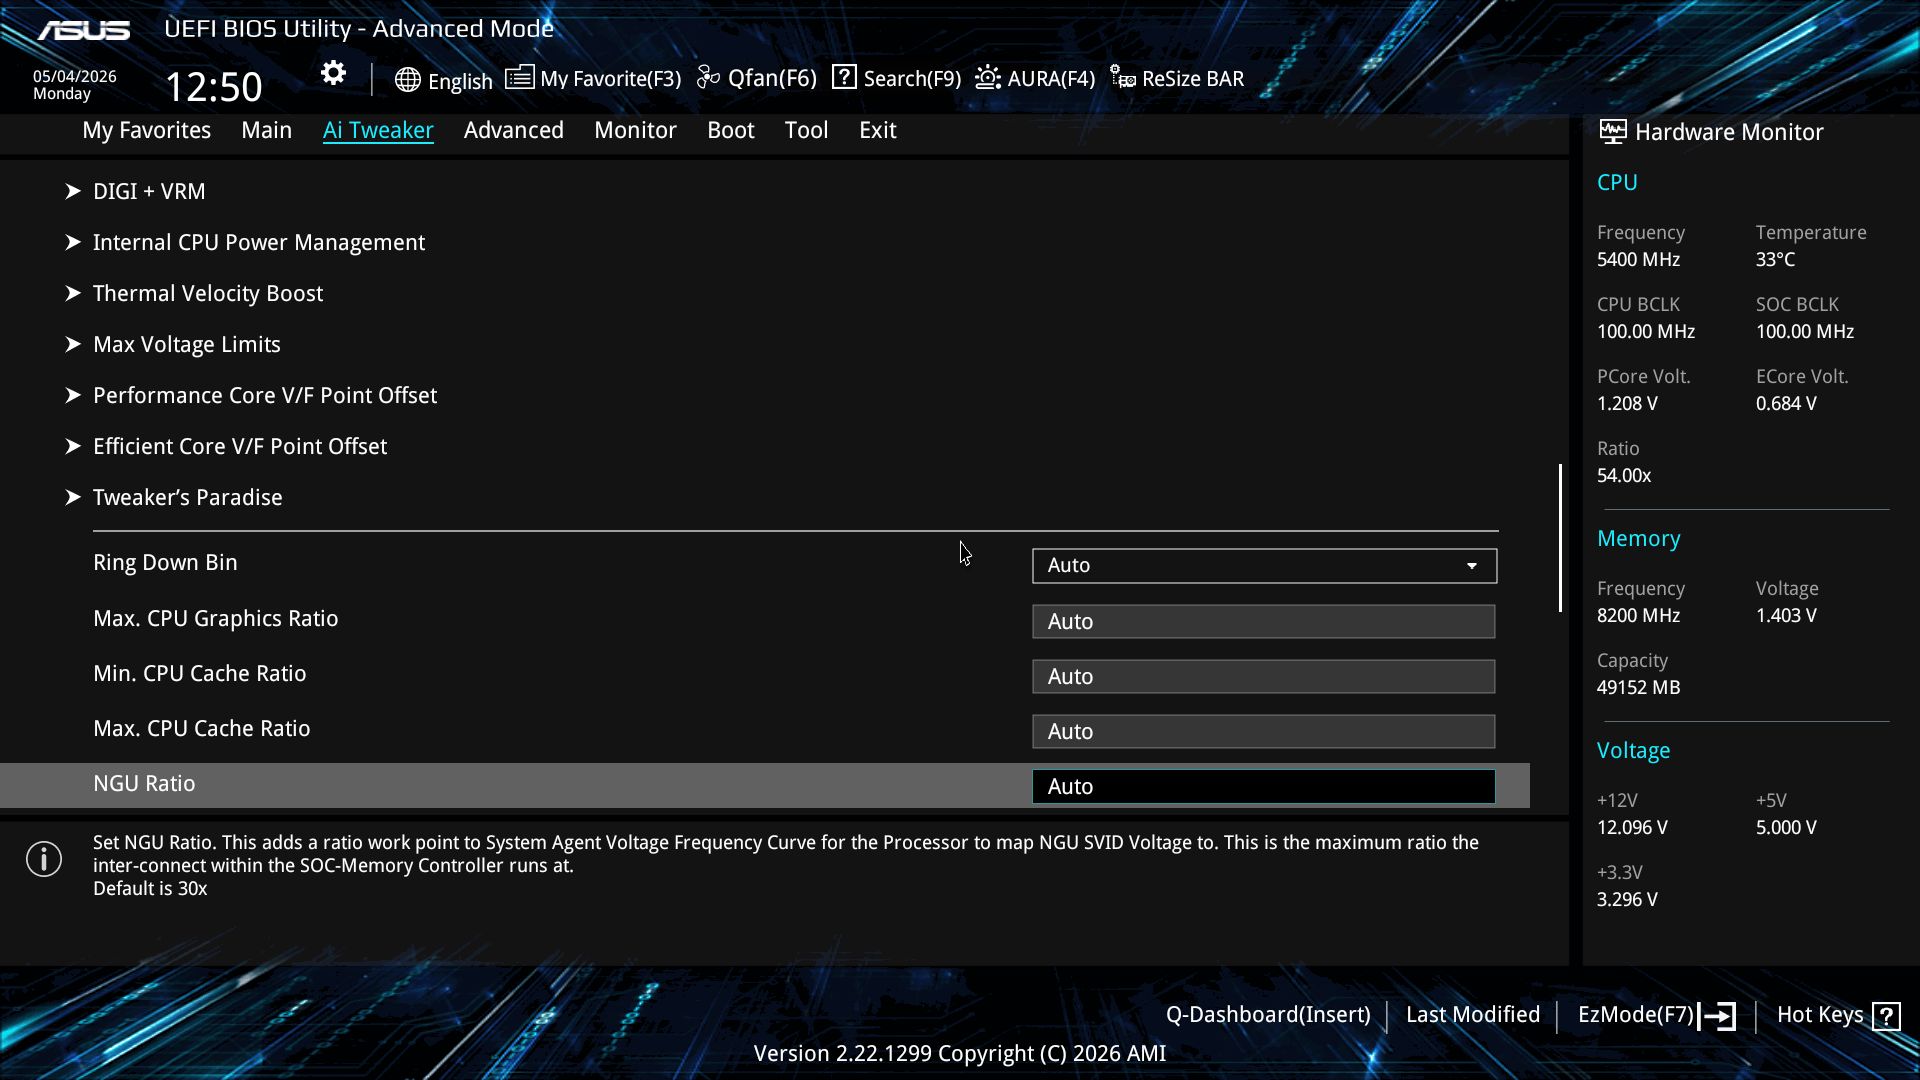1920x1080 pixels.
Task: Open Qfan(F6) control
Action: 772,78
